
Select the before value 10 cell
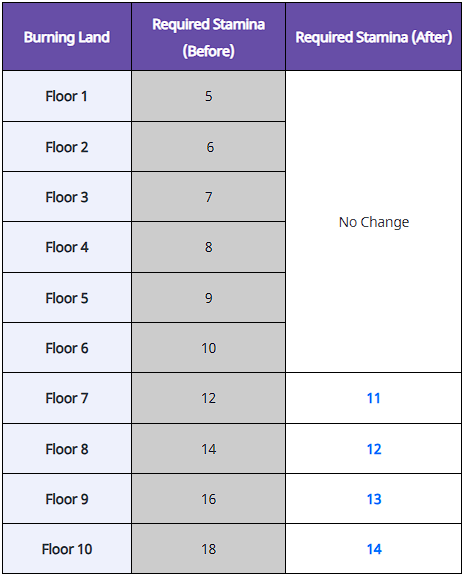pyautogui.click(x=209, y=348)
